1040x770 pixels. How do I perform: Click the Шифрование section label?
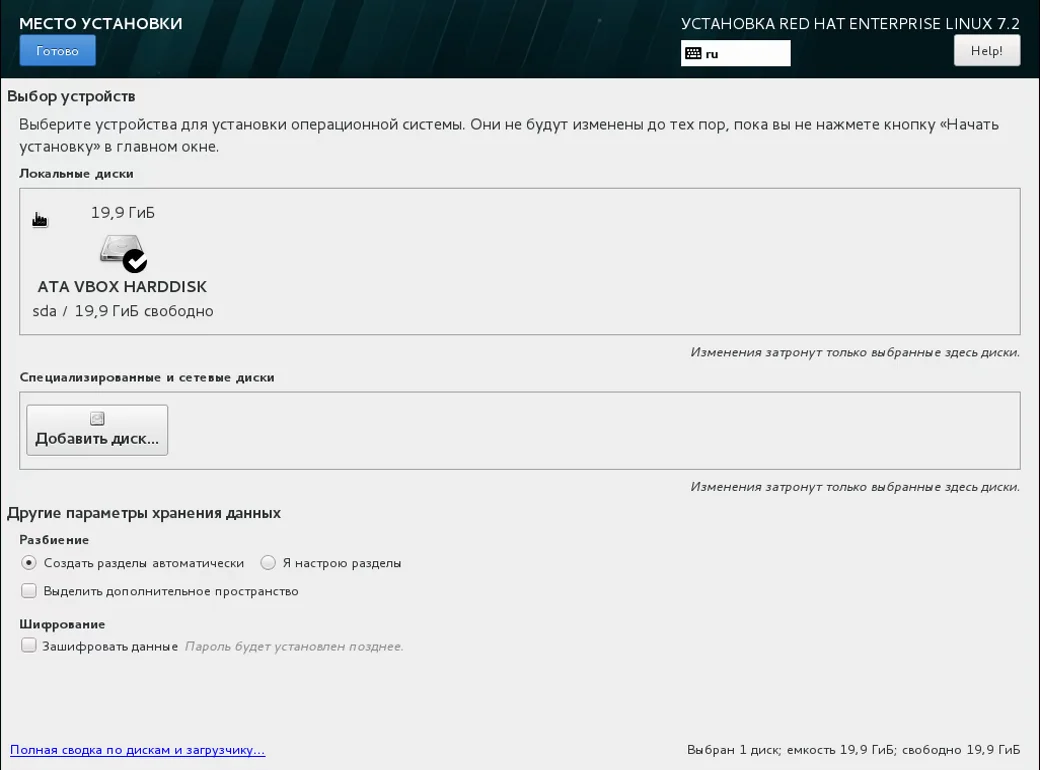(x=62, y=624)
